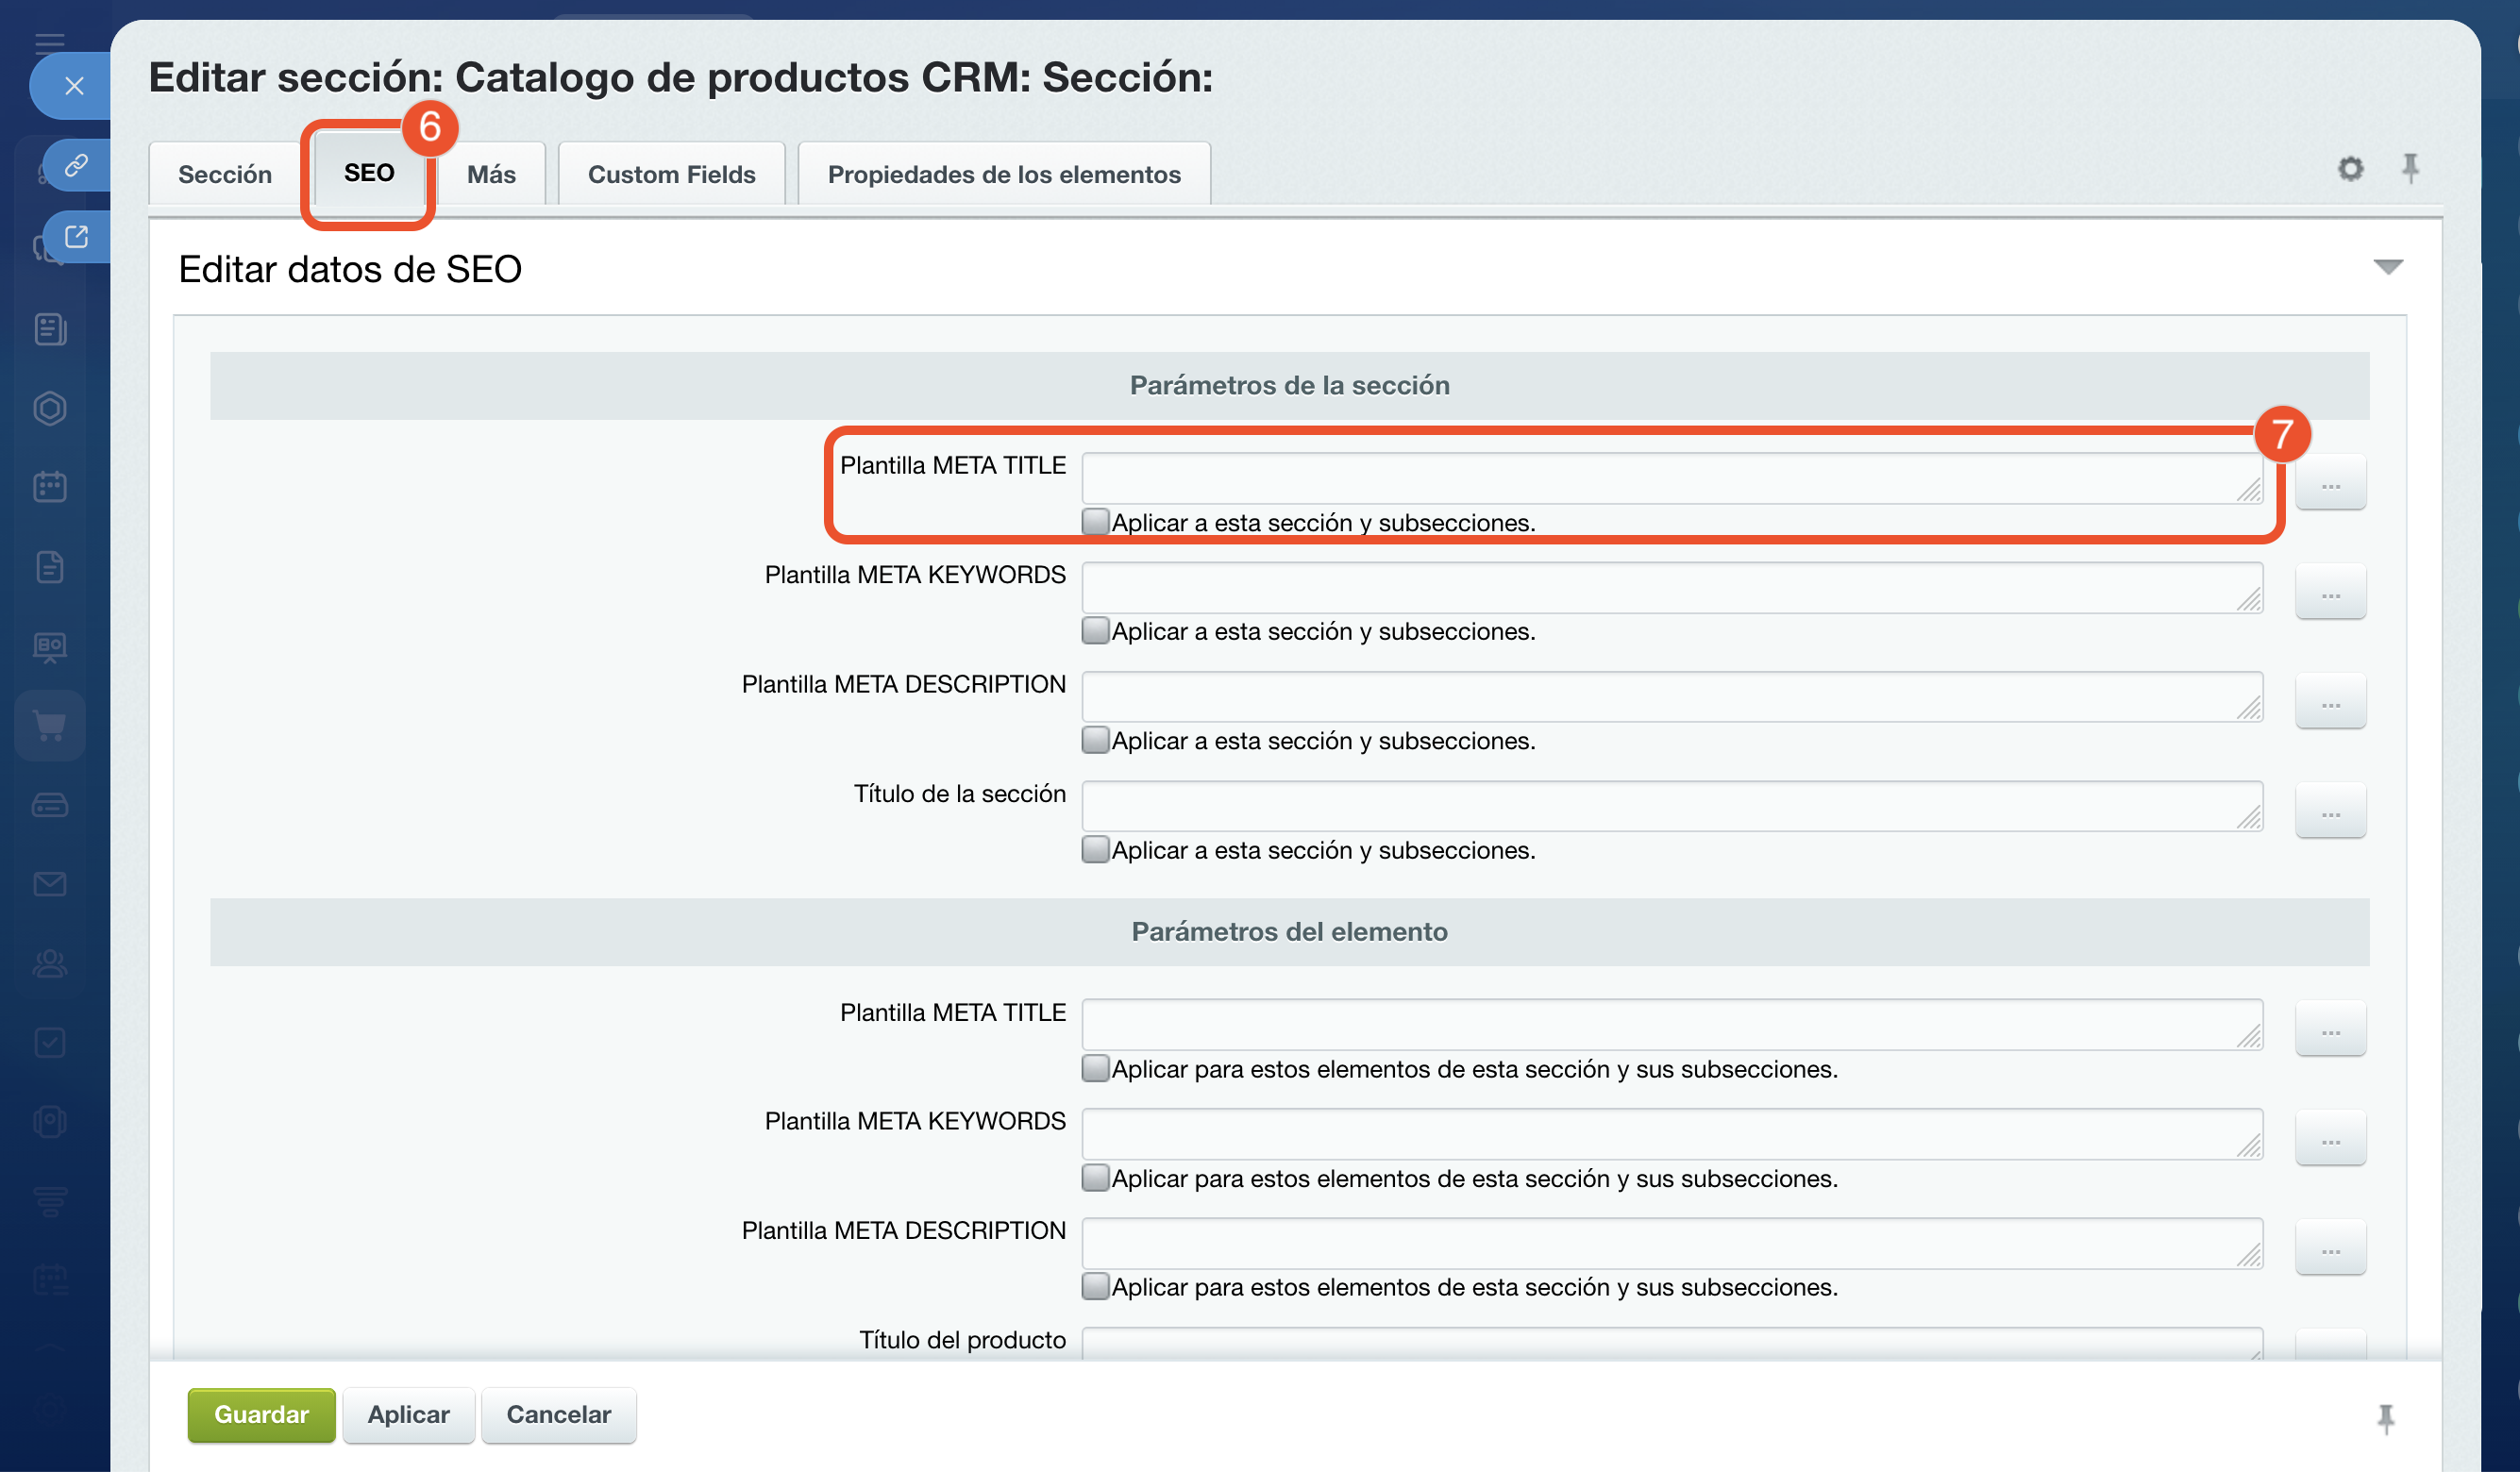The width and height of the screenshot is (2520, 1472).
Task: Open the calendar icon in sidebar
Action: pyautogui.click(x=50, y=487)
